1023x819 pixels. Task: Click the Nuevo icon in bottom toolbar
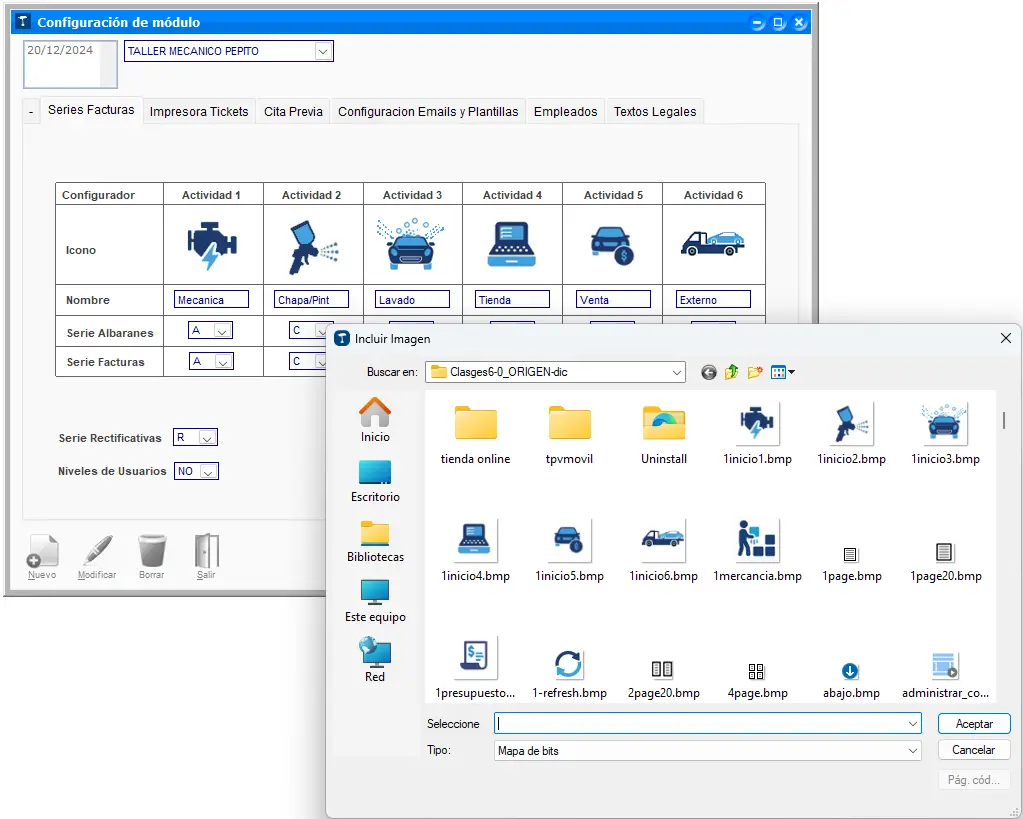pyautogui.click(x=42, y=552)
